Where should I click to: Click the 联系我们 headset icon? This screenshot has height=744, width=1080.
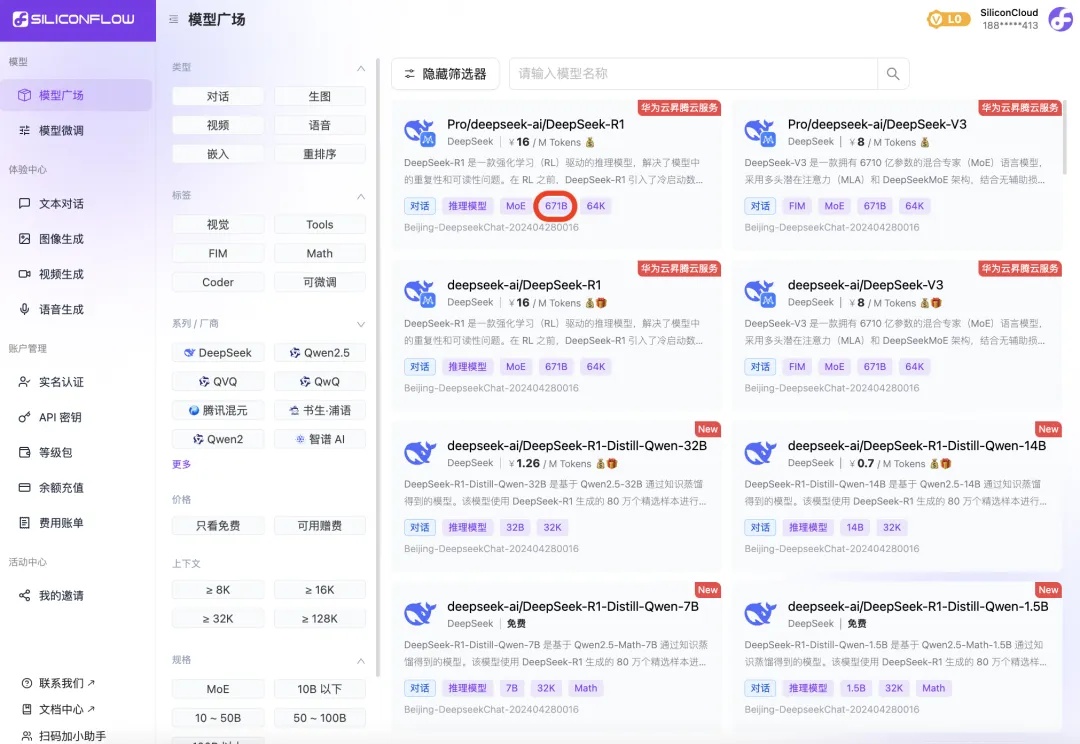tap(27, 683)
